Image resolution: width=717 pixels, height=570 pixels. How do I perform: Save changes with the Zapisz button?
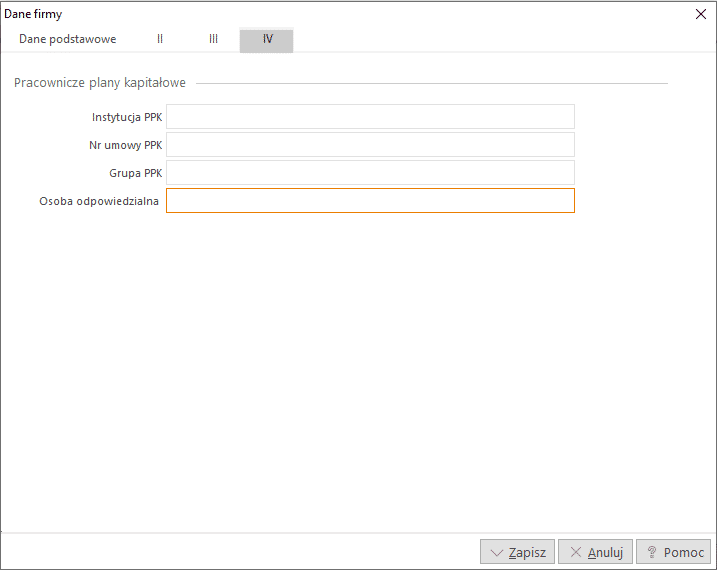click(x=517, y=552)
